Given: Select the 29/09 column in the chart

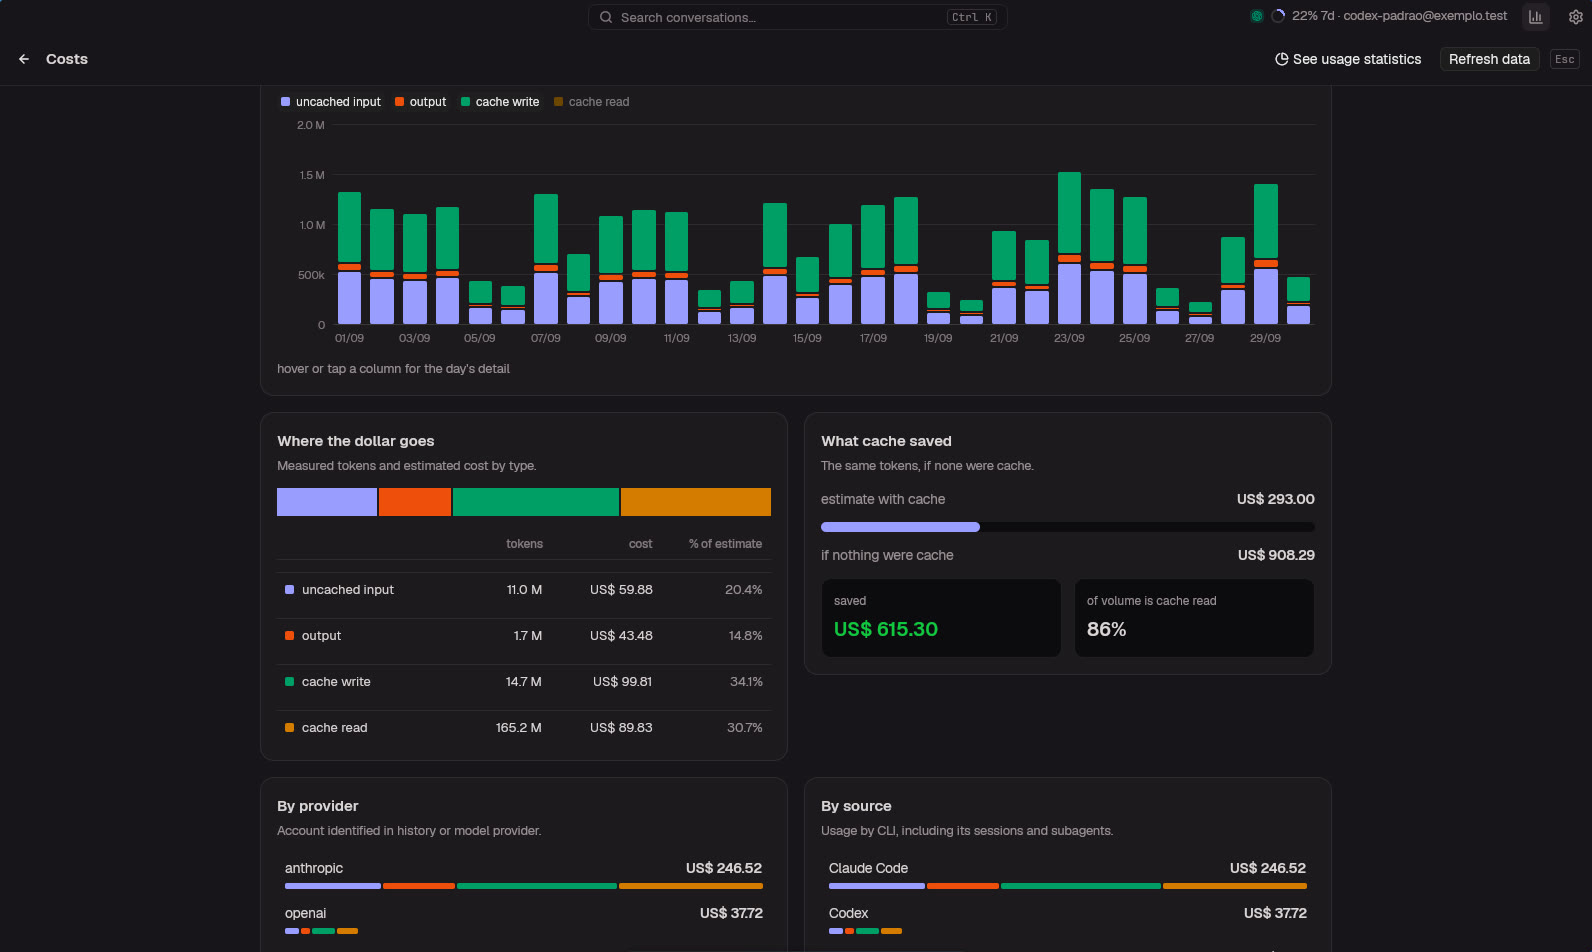Looking at the screenshot, I should pos(1265,254).
